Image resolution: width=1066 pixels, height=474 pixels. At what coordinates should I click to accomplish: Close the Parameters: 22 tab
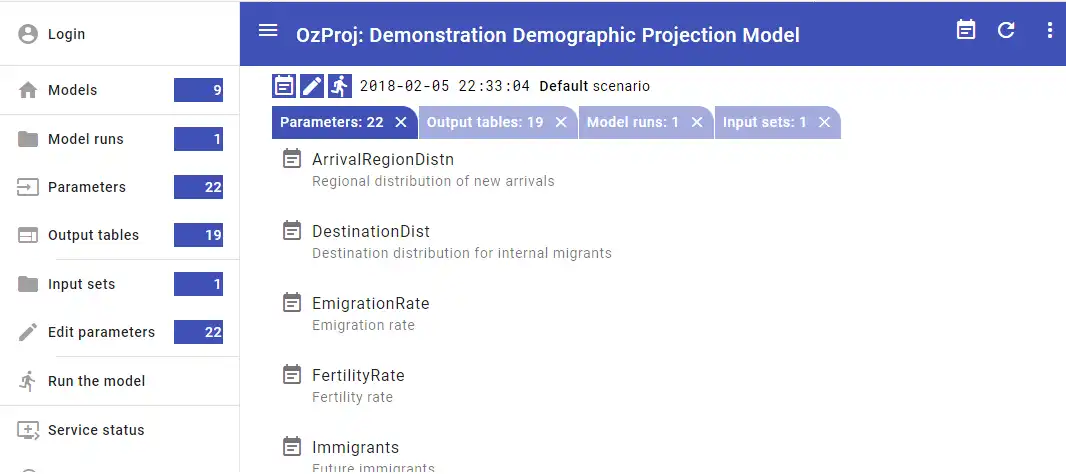[x=401, y=122]
